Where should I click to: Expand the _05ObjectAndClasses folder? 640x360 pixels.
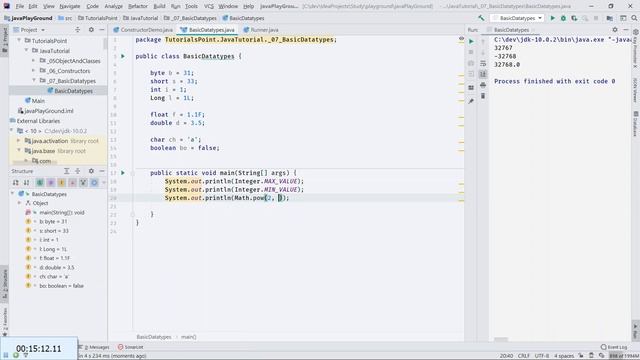pos(34,60)
